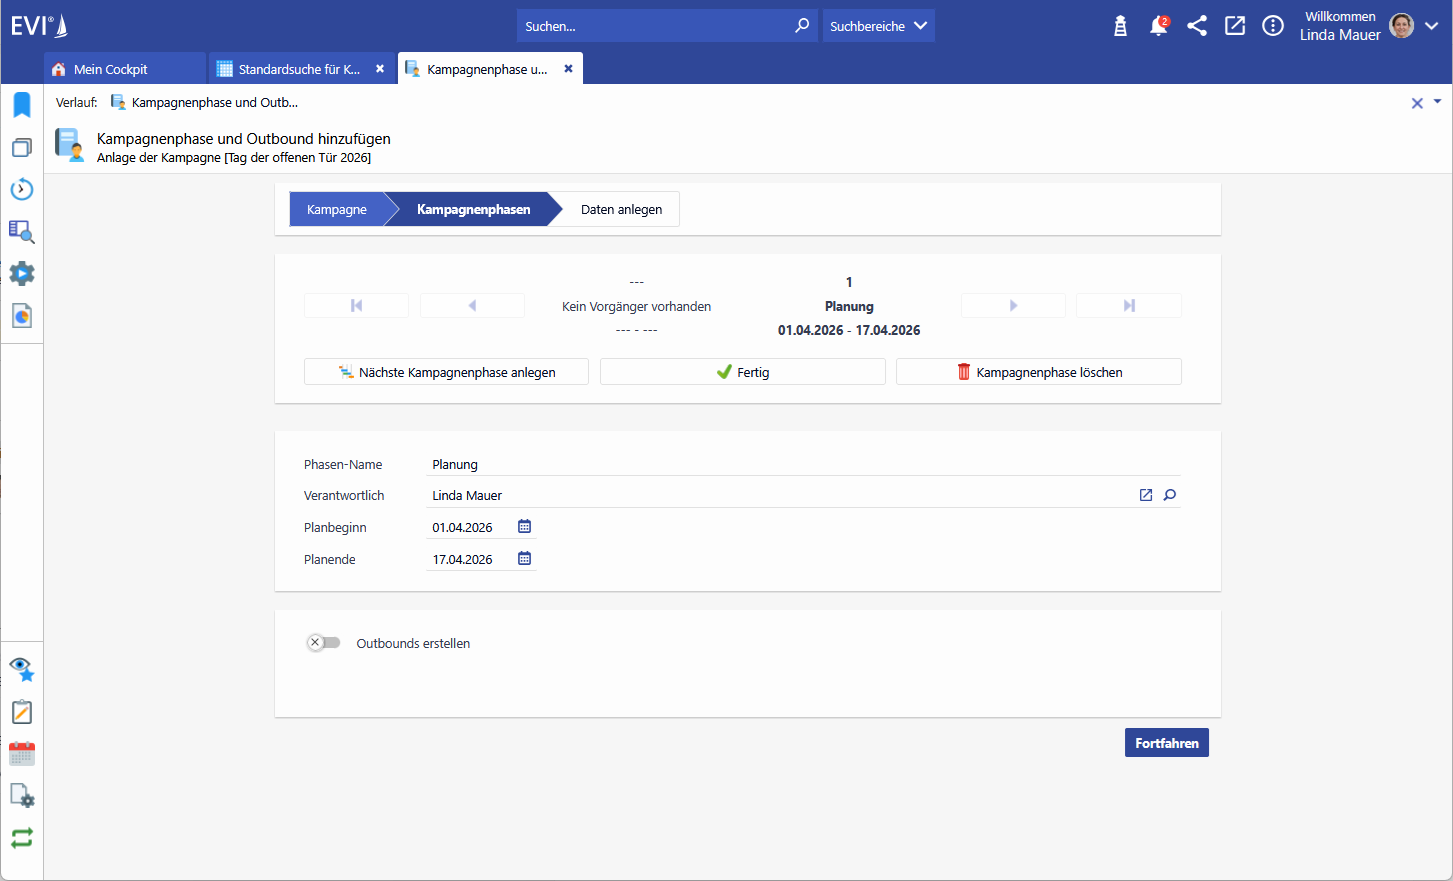The image size is (1453, 881).
Task: Click the share icon in header
Action: point(1196,26)
